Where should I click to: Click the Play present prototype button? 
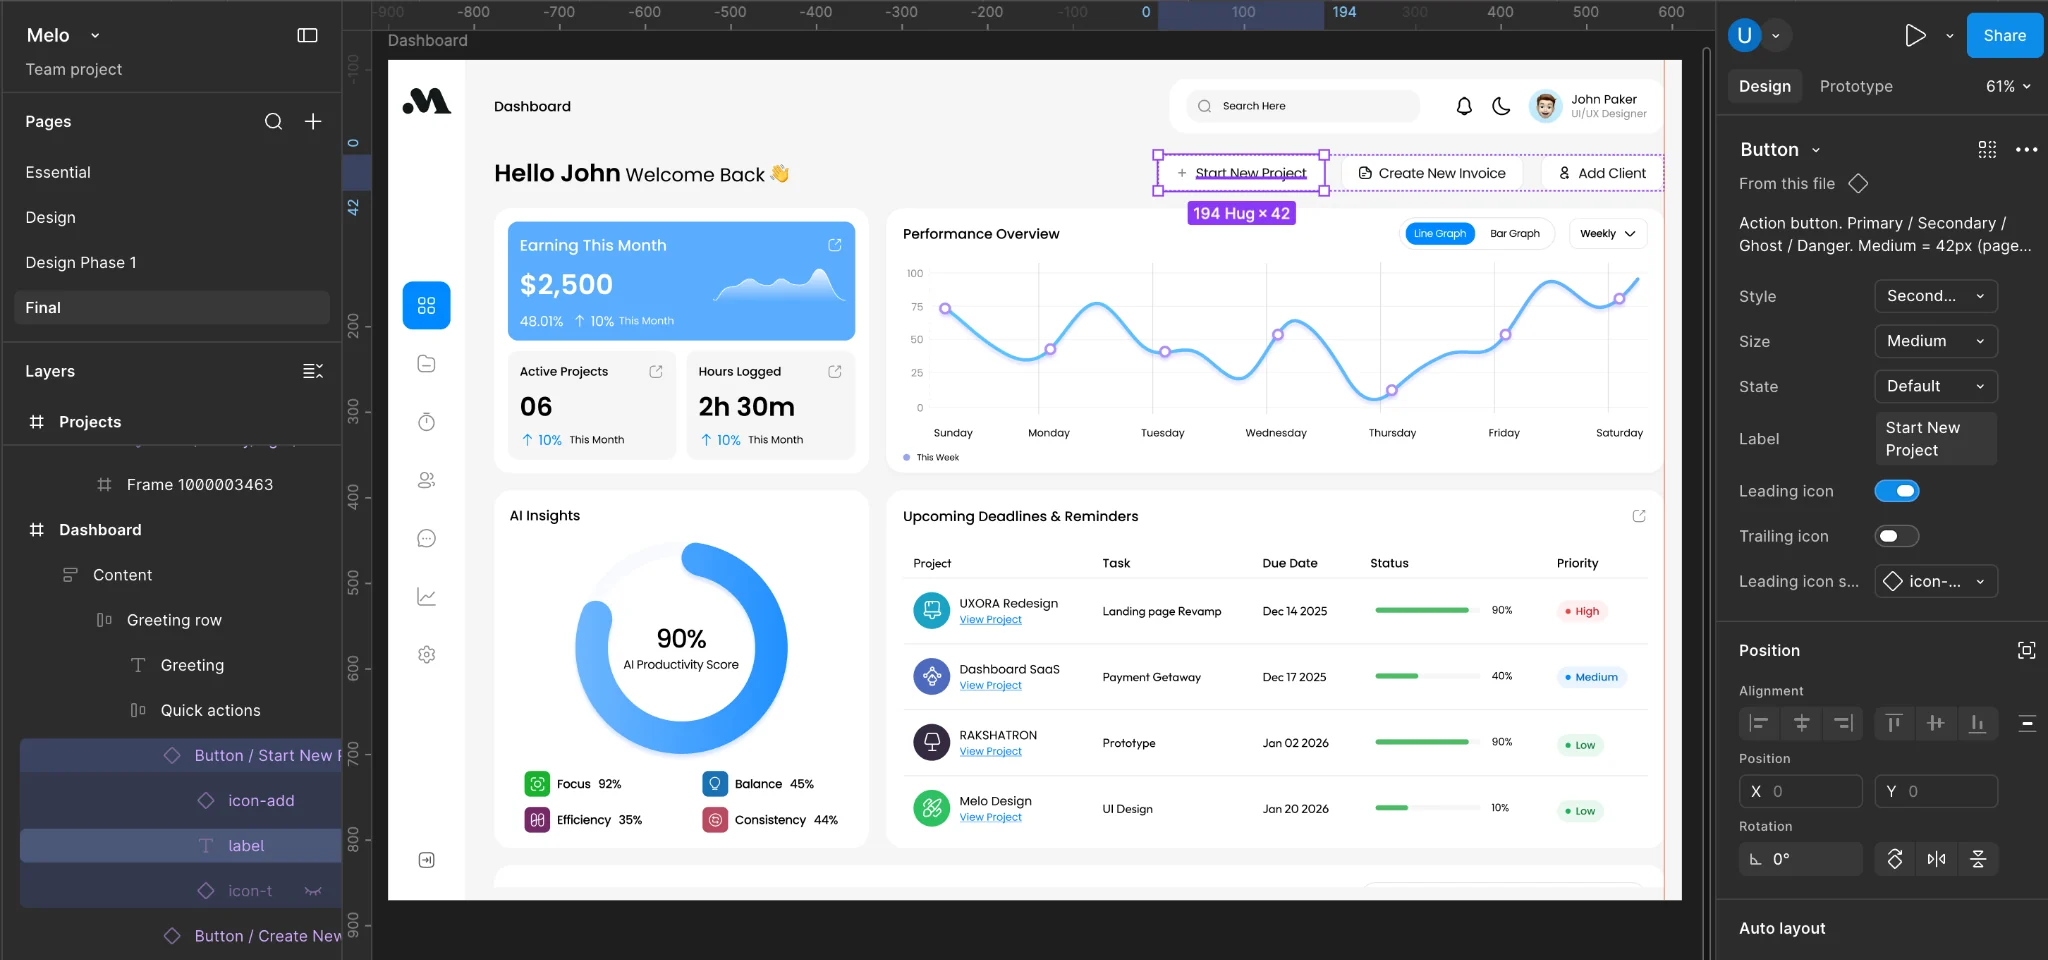click(x=1915, y=36)
